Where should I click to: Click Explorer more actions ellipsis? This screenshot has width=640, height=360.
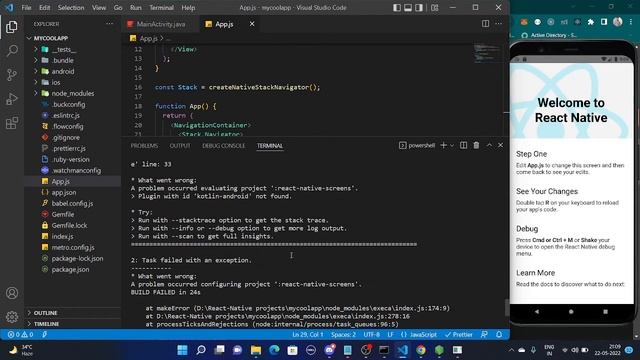tap(109, 24)
